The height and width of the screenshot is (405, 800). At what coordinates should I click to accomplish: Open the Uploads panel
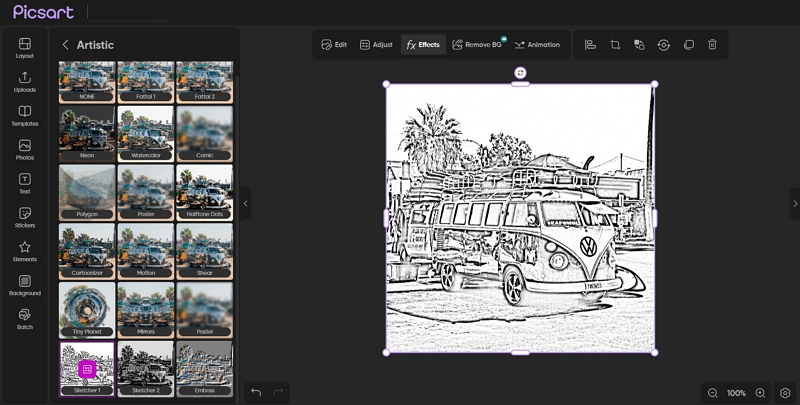tap(24, 82)
